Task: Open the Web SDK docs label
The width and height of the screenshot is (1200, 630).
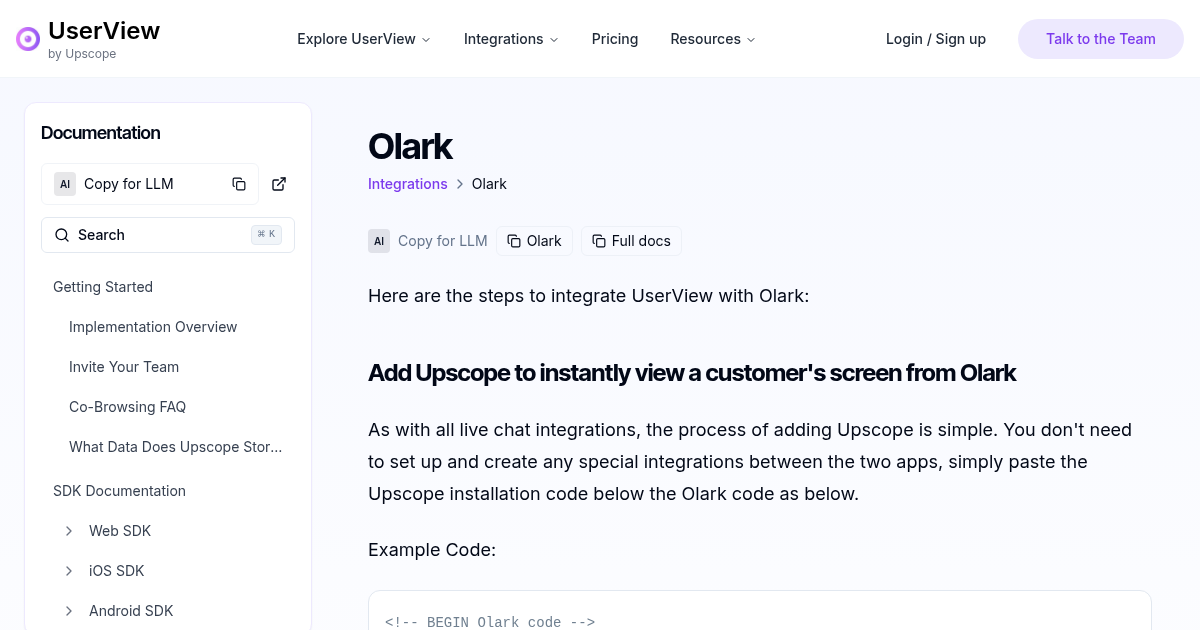Action: 120,531
